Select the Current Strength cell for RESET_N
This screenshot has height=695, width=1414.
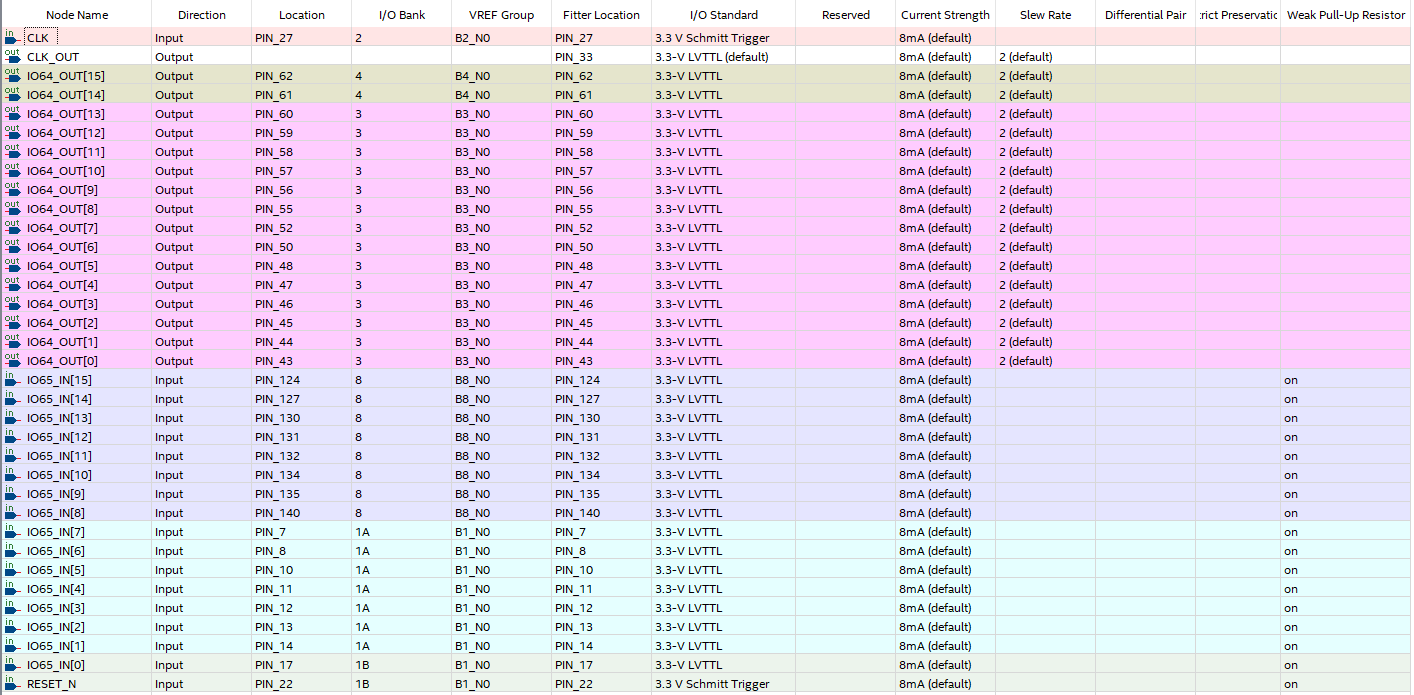click(946, 683)
